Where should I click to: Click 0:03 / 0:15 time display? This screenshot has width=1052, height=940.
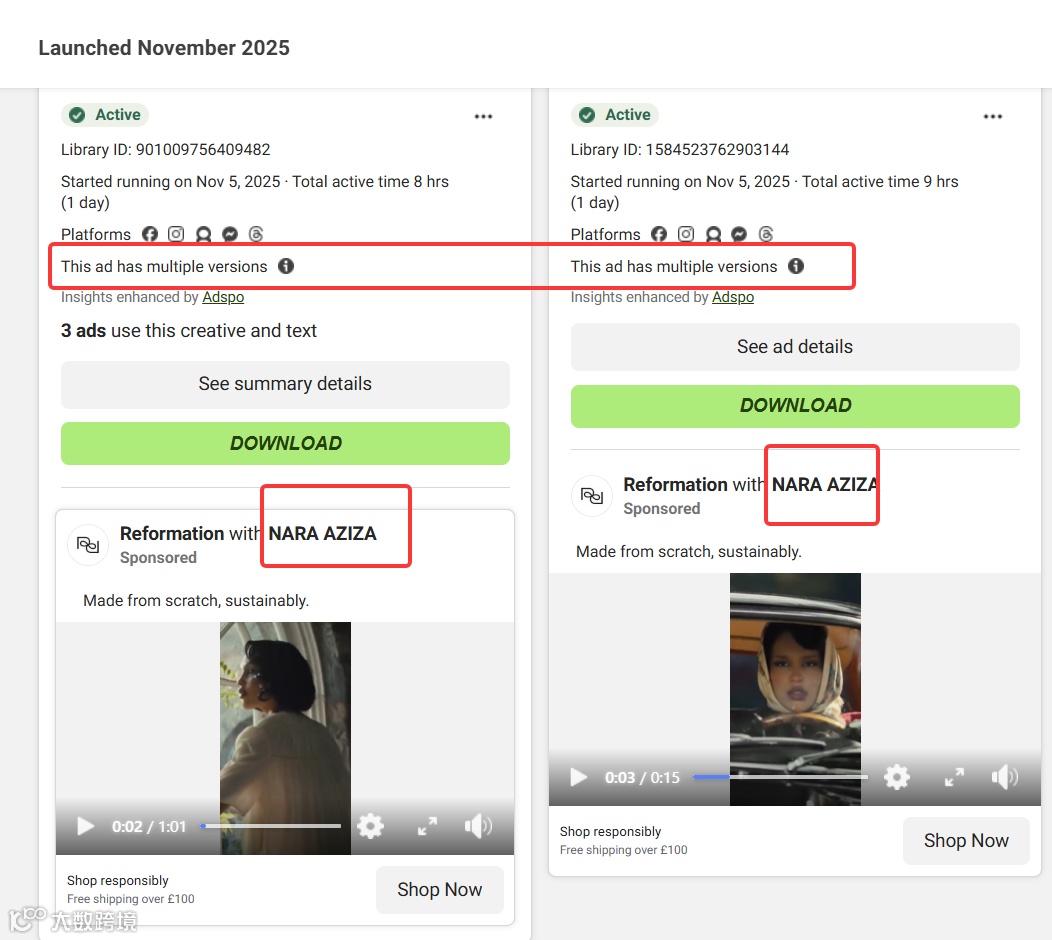pos(642,777)
